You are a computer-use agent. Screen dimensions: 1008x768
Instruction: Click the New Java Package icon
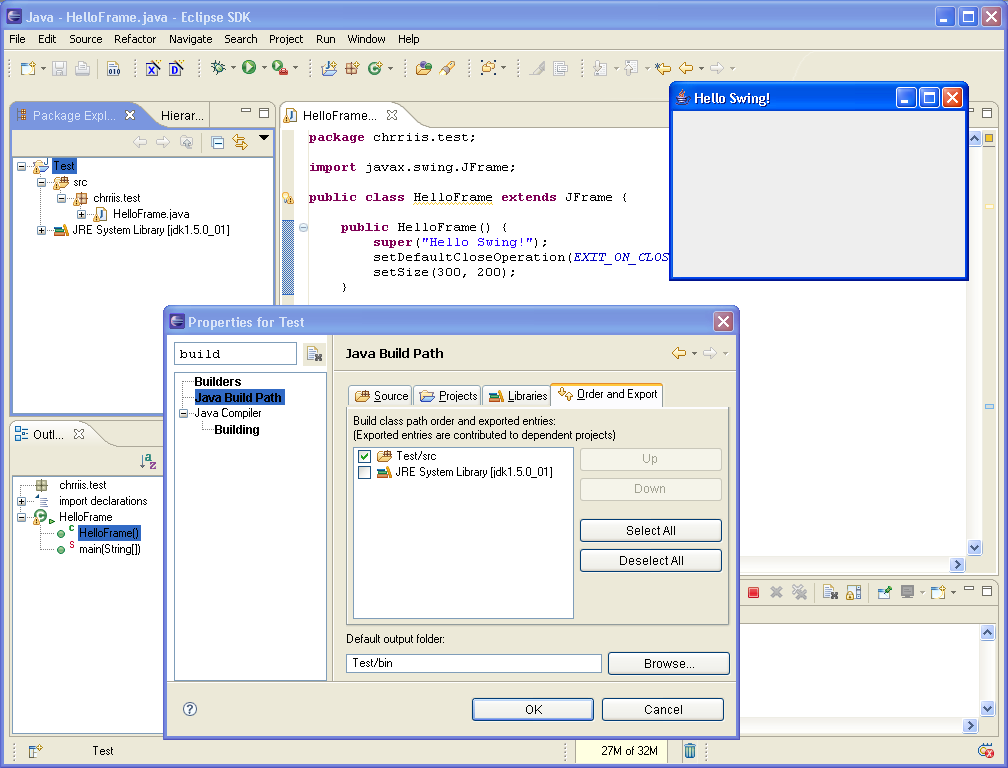tap(352, 68)
